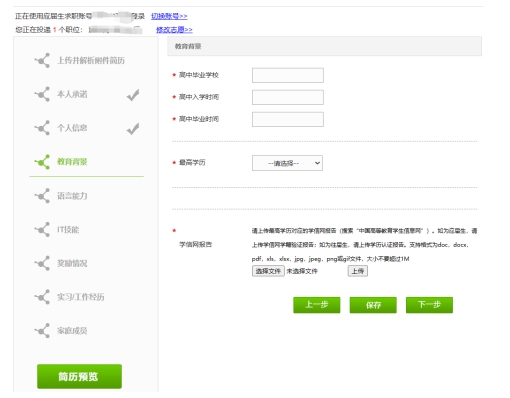Open the 家庭成员 section in sidebar

[72, 331]
